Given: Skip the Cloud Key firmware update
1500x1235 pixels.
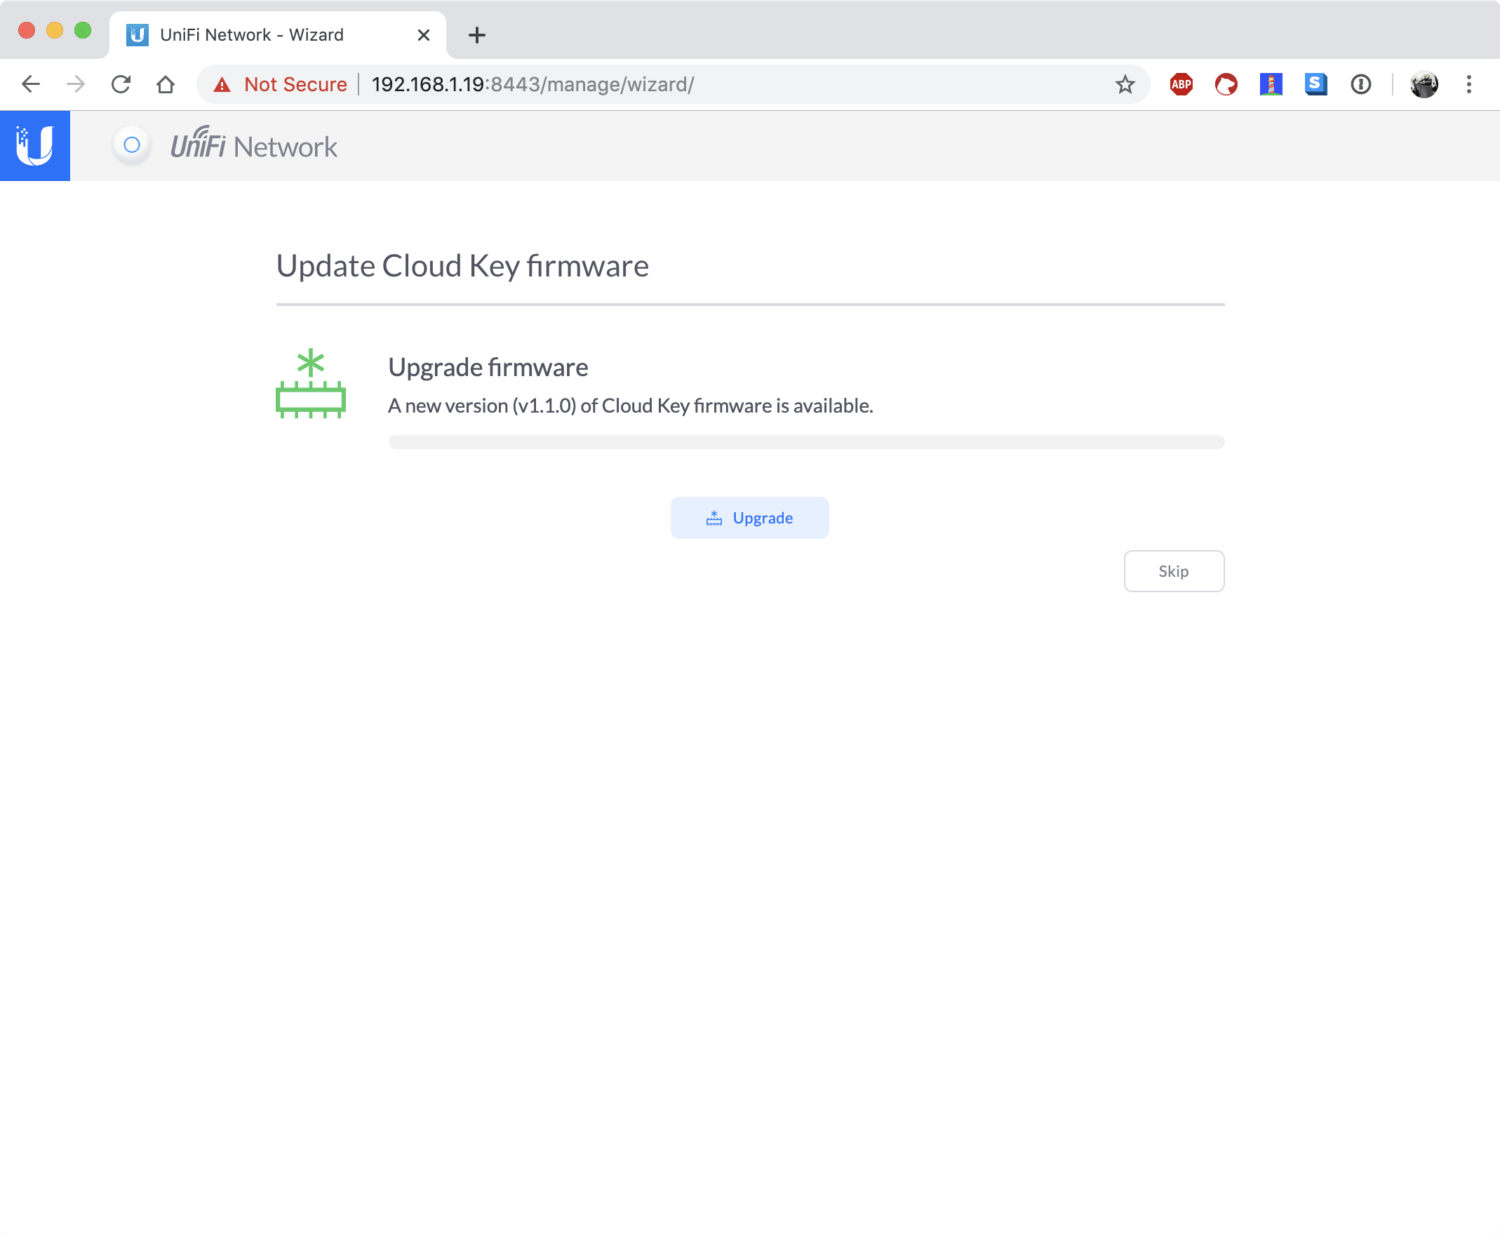Looking at the screenshot, I should pos(1174,571).
